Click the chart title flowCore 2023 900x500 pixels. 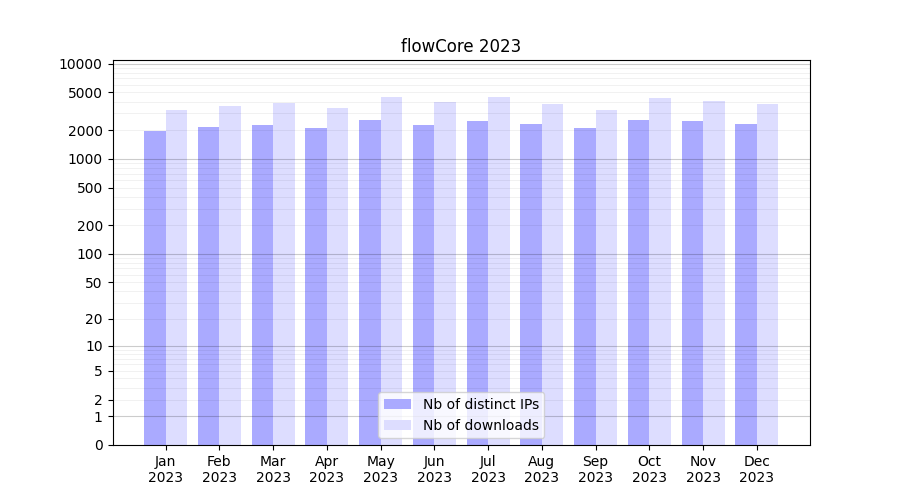click(x=460, y=46)
